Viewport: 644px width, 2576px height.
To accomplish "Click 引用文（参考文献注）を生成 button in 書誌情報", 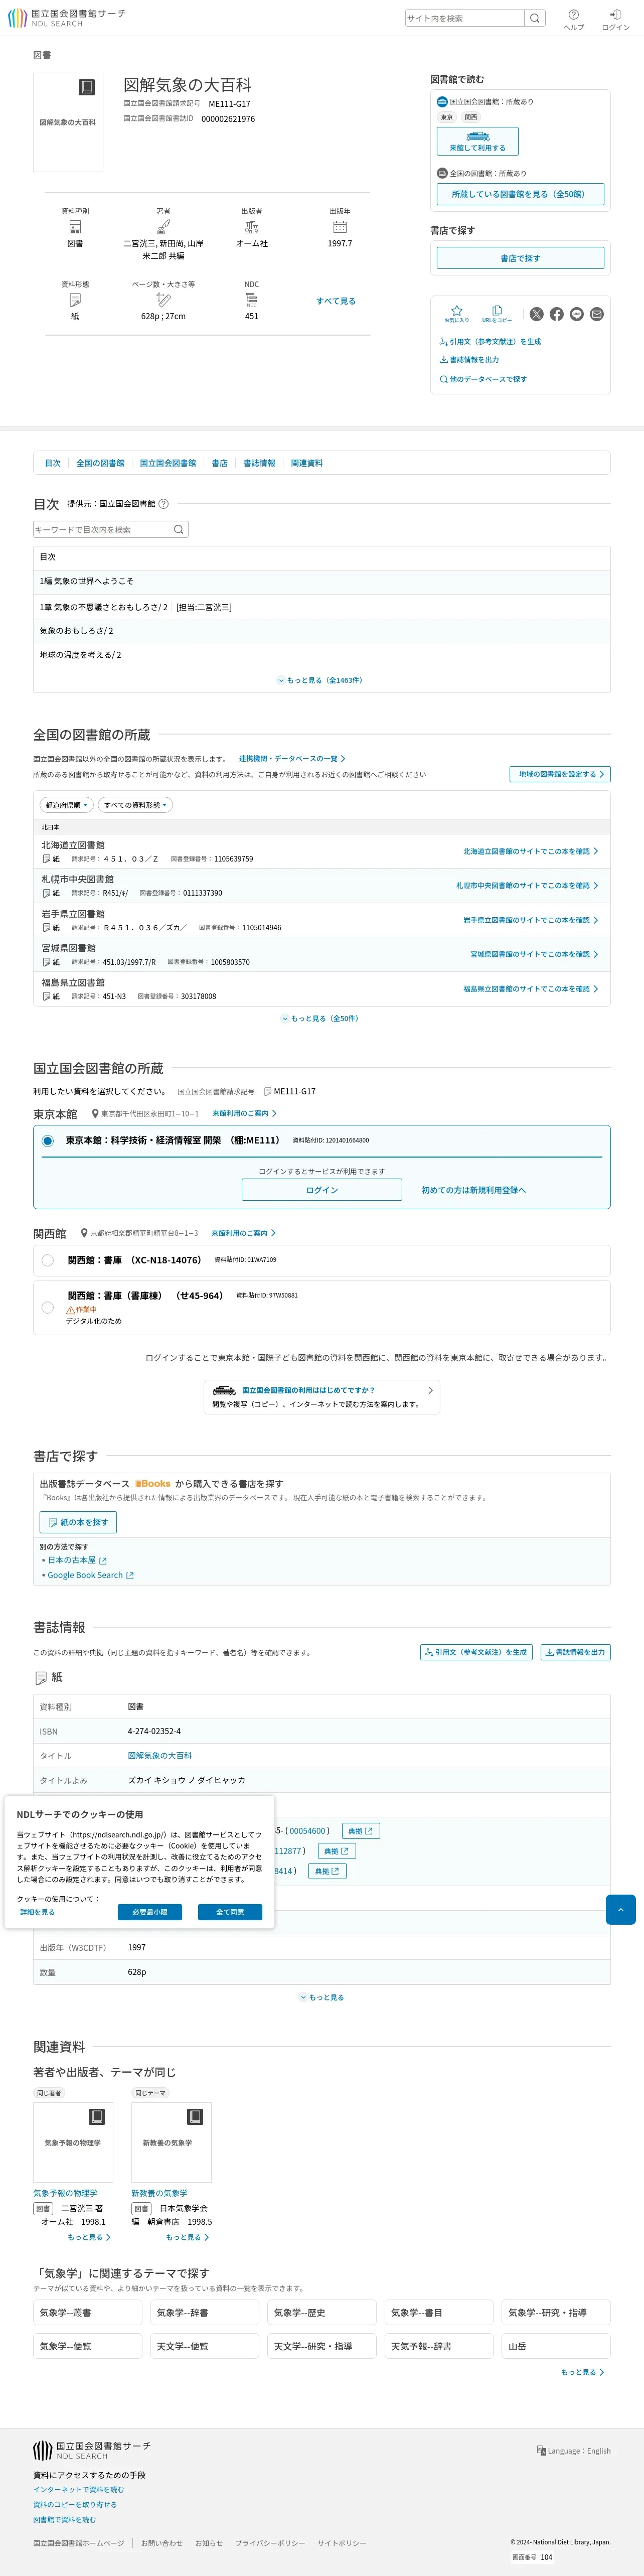I will point(476,1652).
